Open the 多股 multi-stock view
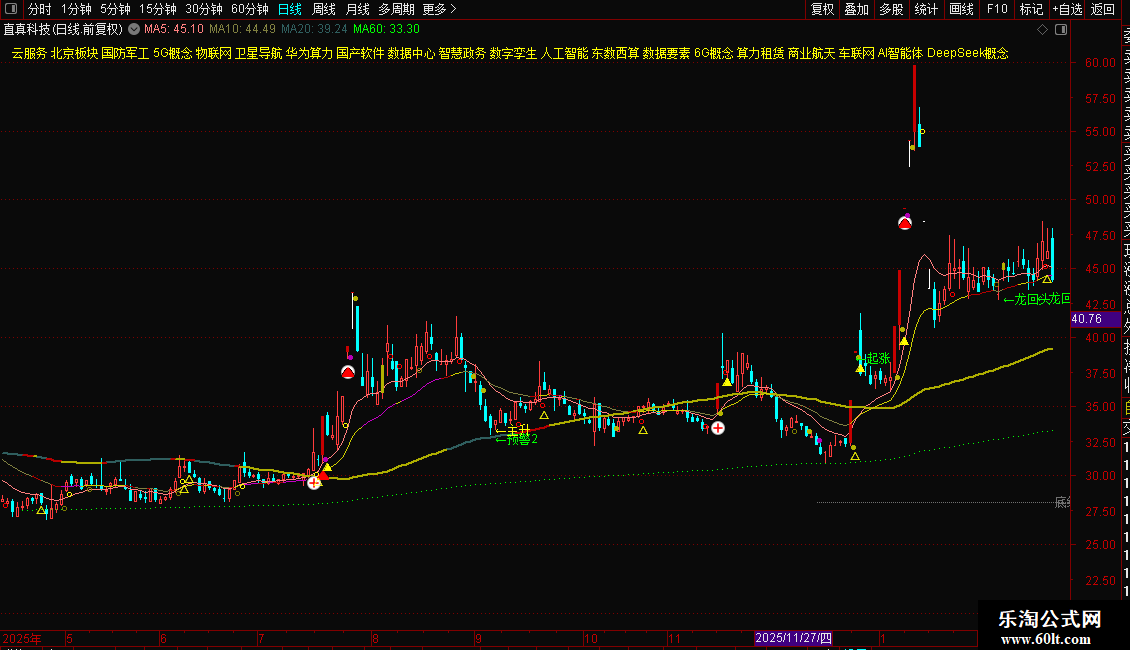Screen dimensions: 1130x650 (891, 9)
